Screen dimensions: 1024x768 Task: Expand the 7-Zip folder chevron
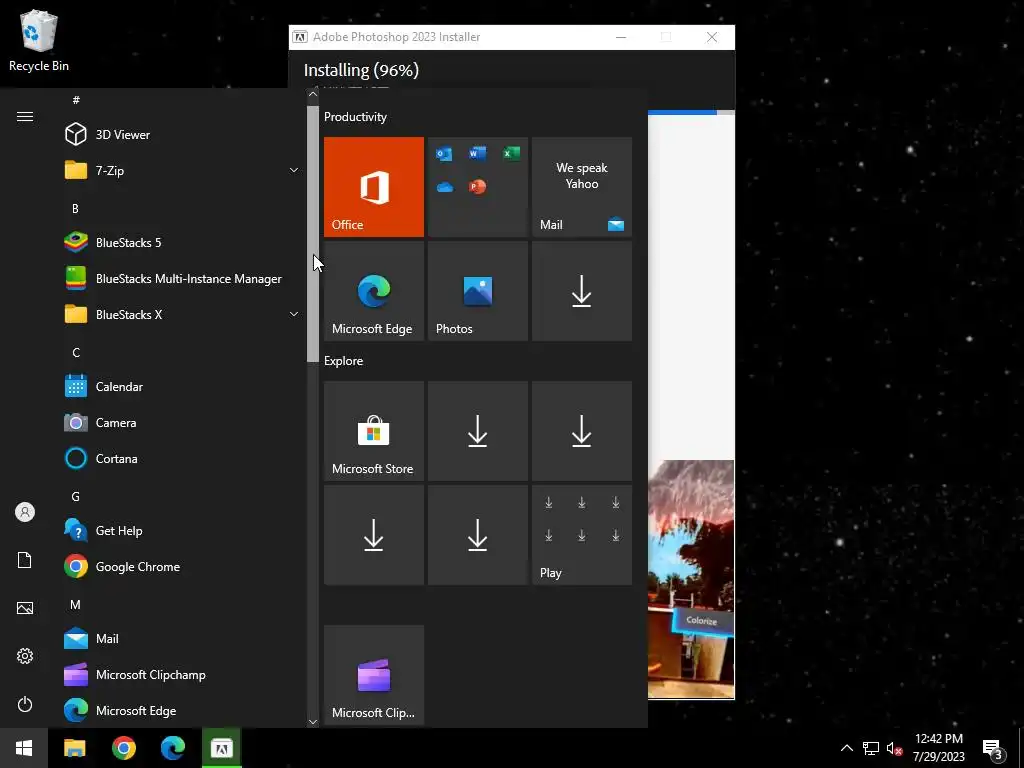294,170
